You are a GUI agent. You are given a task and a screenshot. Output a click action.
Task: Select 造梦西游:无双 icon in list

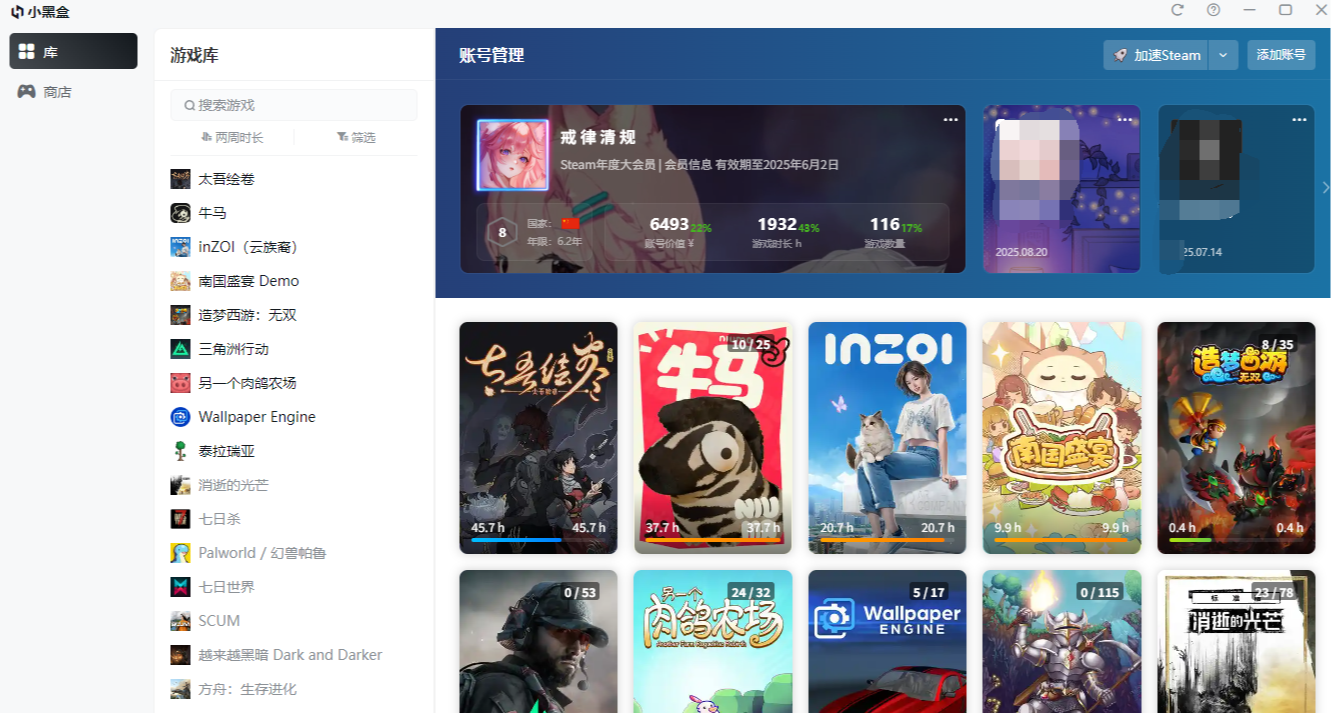point(180,315)
